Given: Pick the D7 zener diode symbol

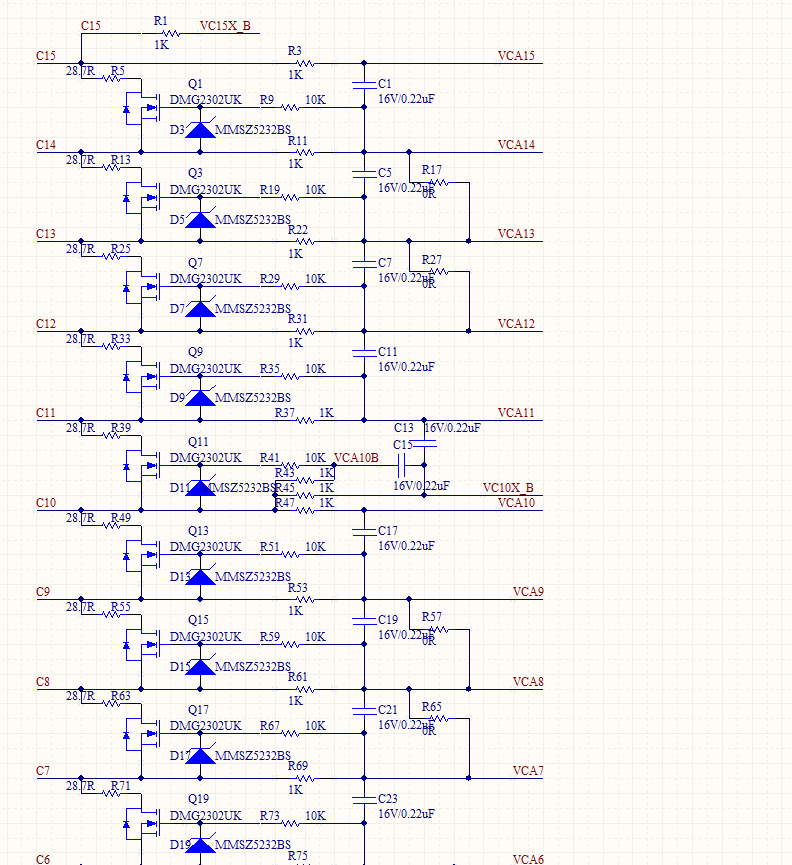Looking at the screenshot, I should click(200, 308).
